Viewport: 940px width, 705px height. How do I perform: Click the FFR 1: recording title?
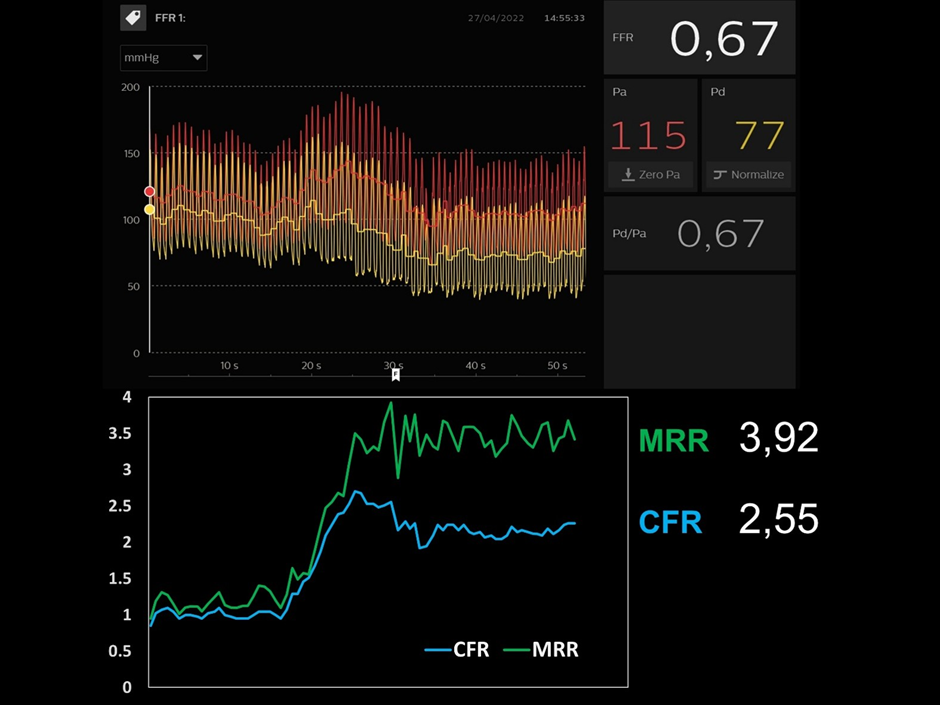click(170, 18)
